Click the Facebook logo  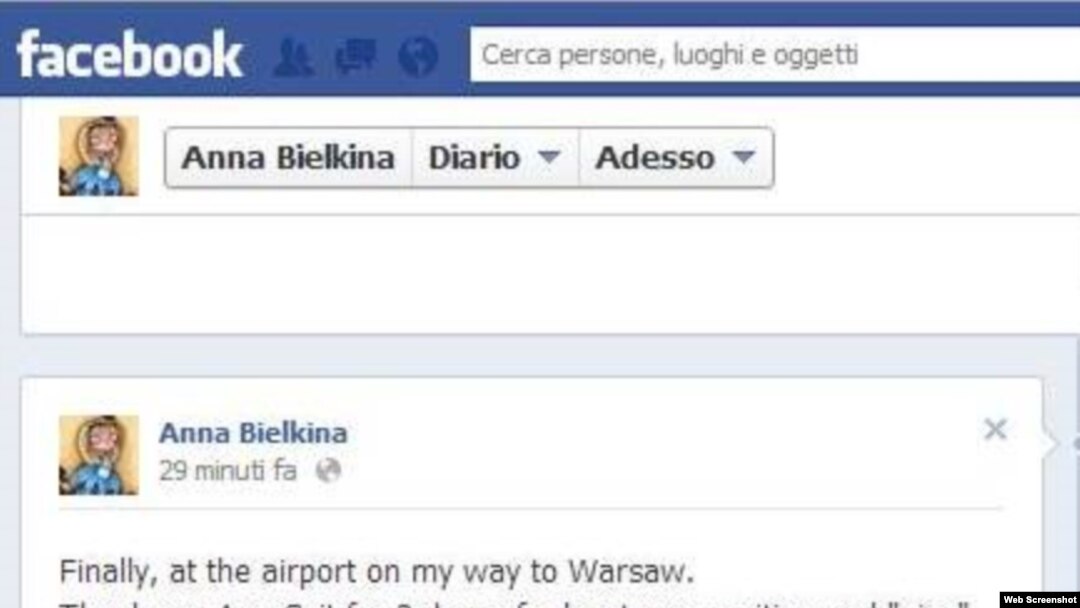129,55
